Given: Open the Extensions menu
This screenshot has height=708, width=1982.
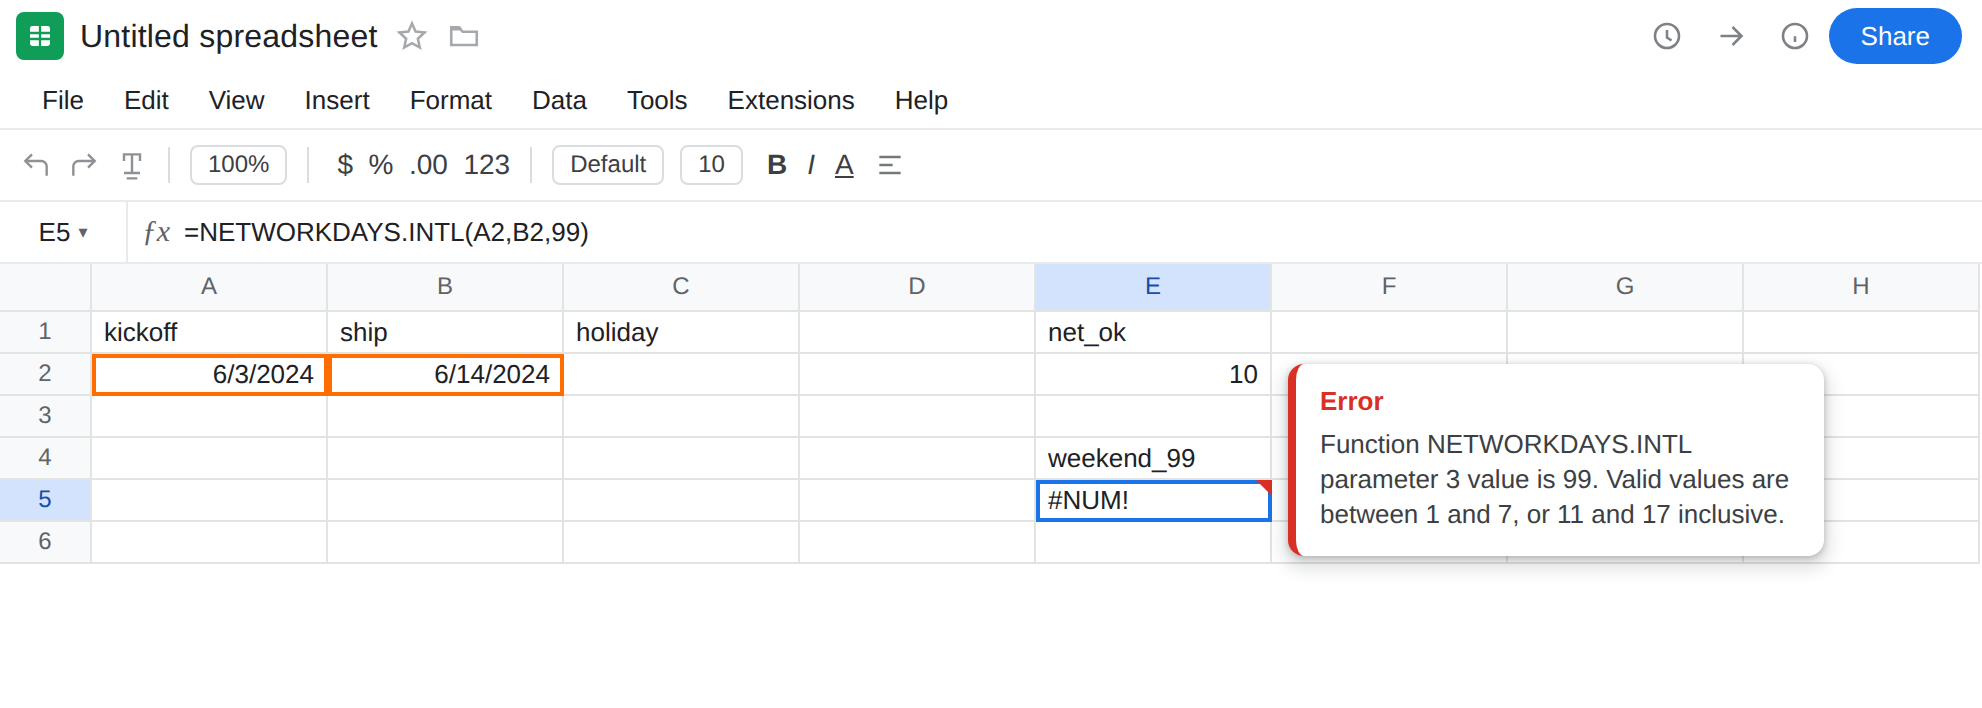Looking at the screenshot, I should [x=791, y=100].
